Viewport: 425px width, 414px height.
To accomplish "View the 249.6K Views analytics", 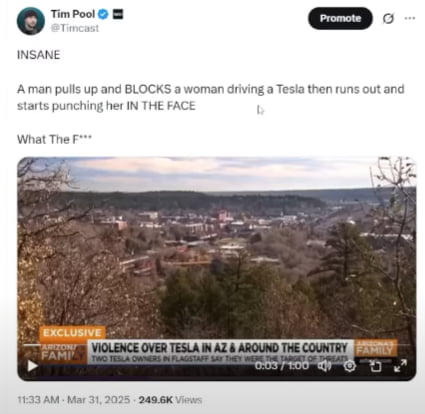I will pyautogui.click(x=170, y=399).
